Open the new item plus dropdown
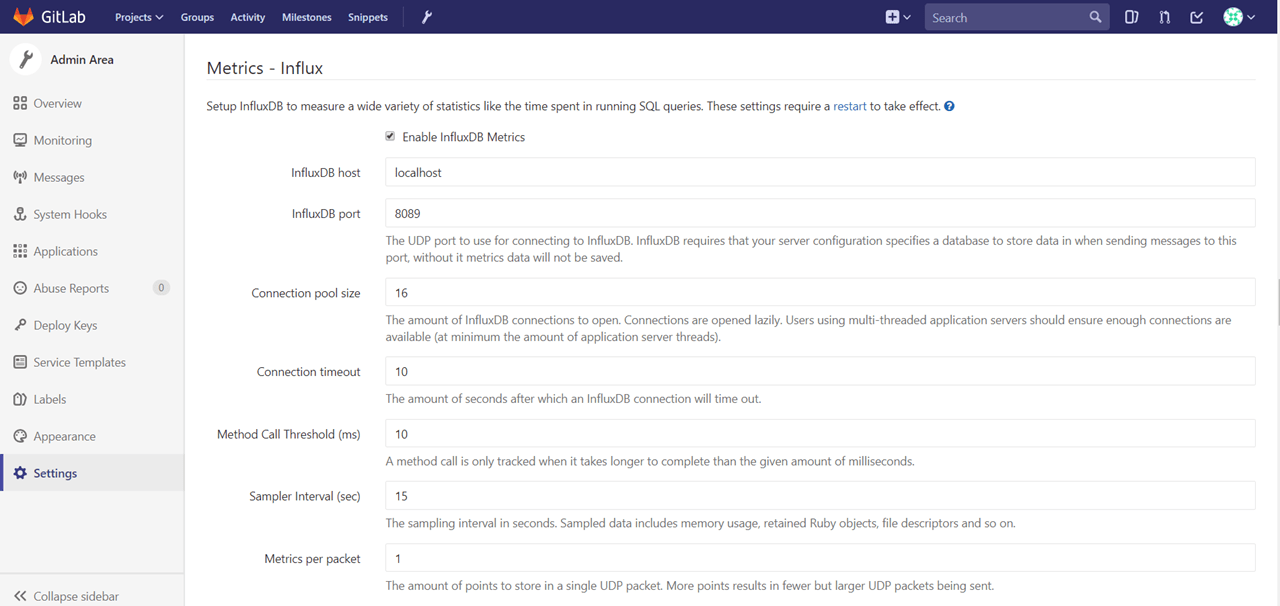 pyautogui.click(x=898, y=17)
